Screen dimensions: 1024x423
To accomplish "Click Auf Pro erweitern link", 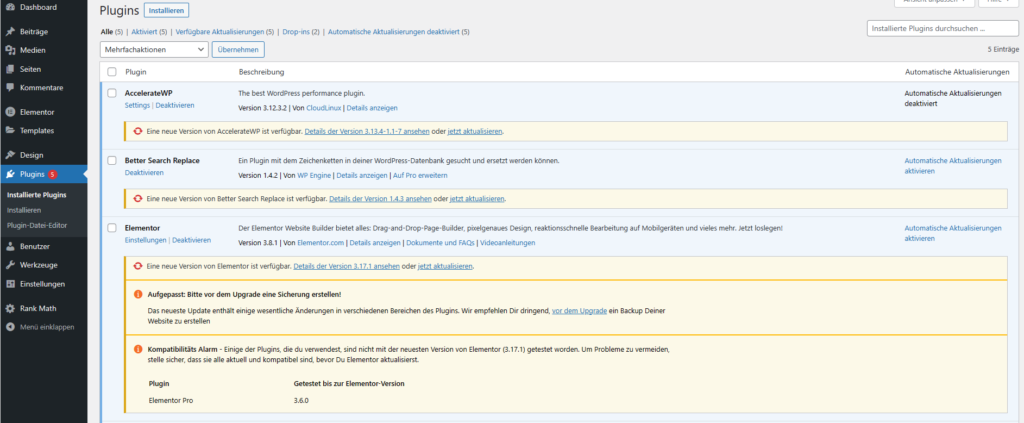I will [x=420, y=175].
